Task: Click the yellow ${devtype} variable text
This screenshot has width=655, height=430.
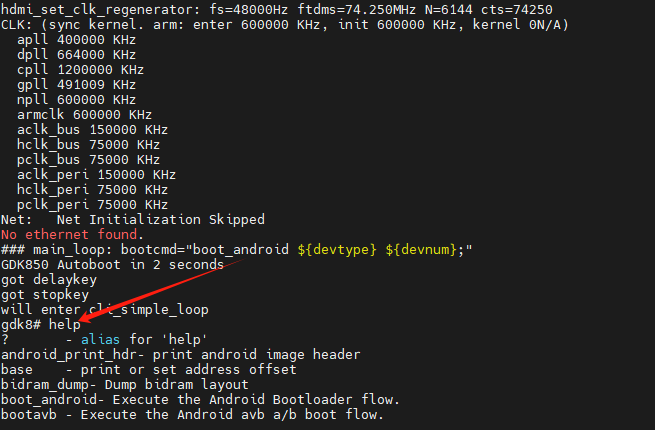Action: [x=337, y=250]
